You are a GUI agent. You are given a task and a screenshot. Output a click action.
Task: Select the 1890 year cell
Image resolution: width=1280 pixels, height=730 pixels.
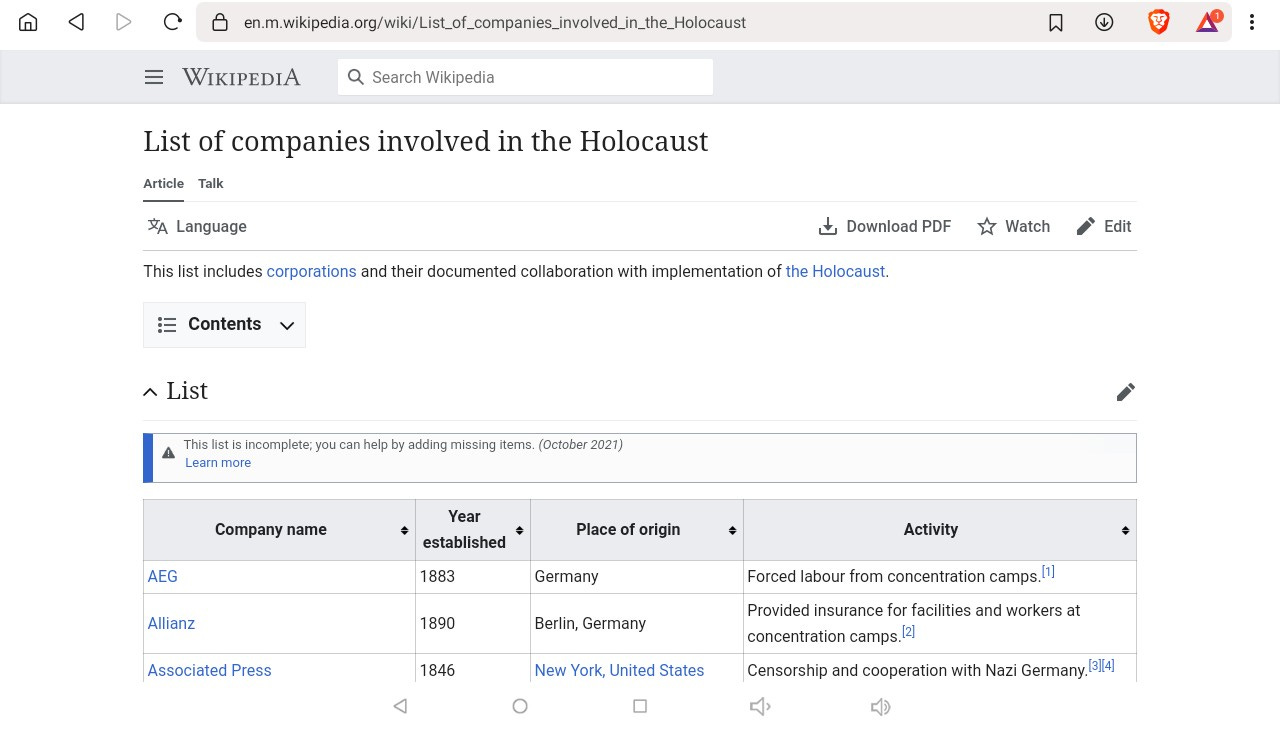click(x=473, y=623)
